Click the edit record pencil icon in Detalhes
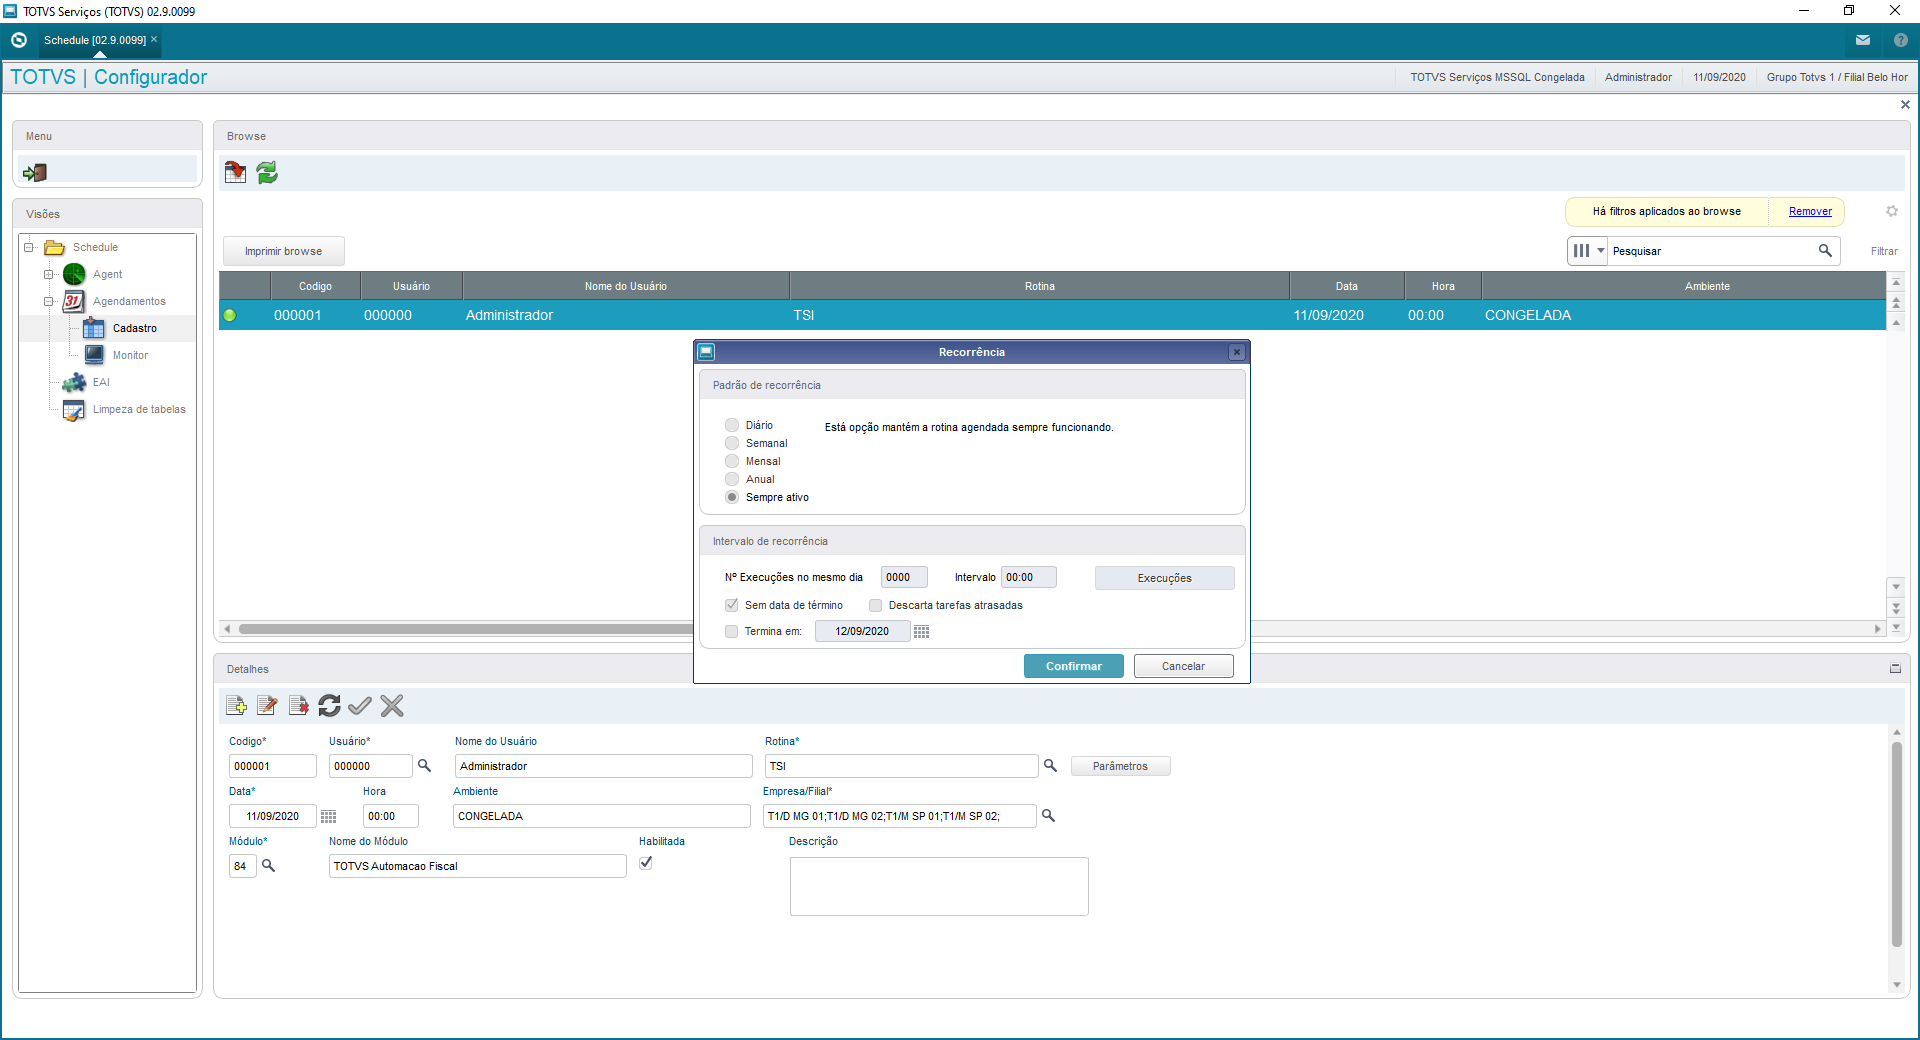 pyautogui.click(x=267, y=706)
